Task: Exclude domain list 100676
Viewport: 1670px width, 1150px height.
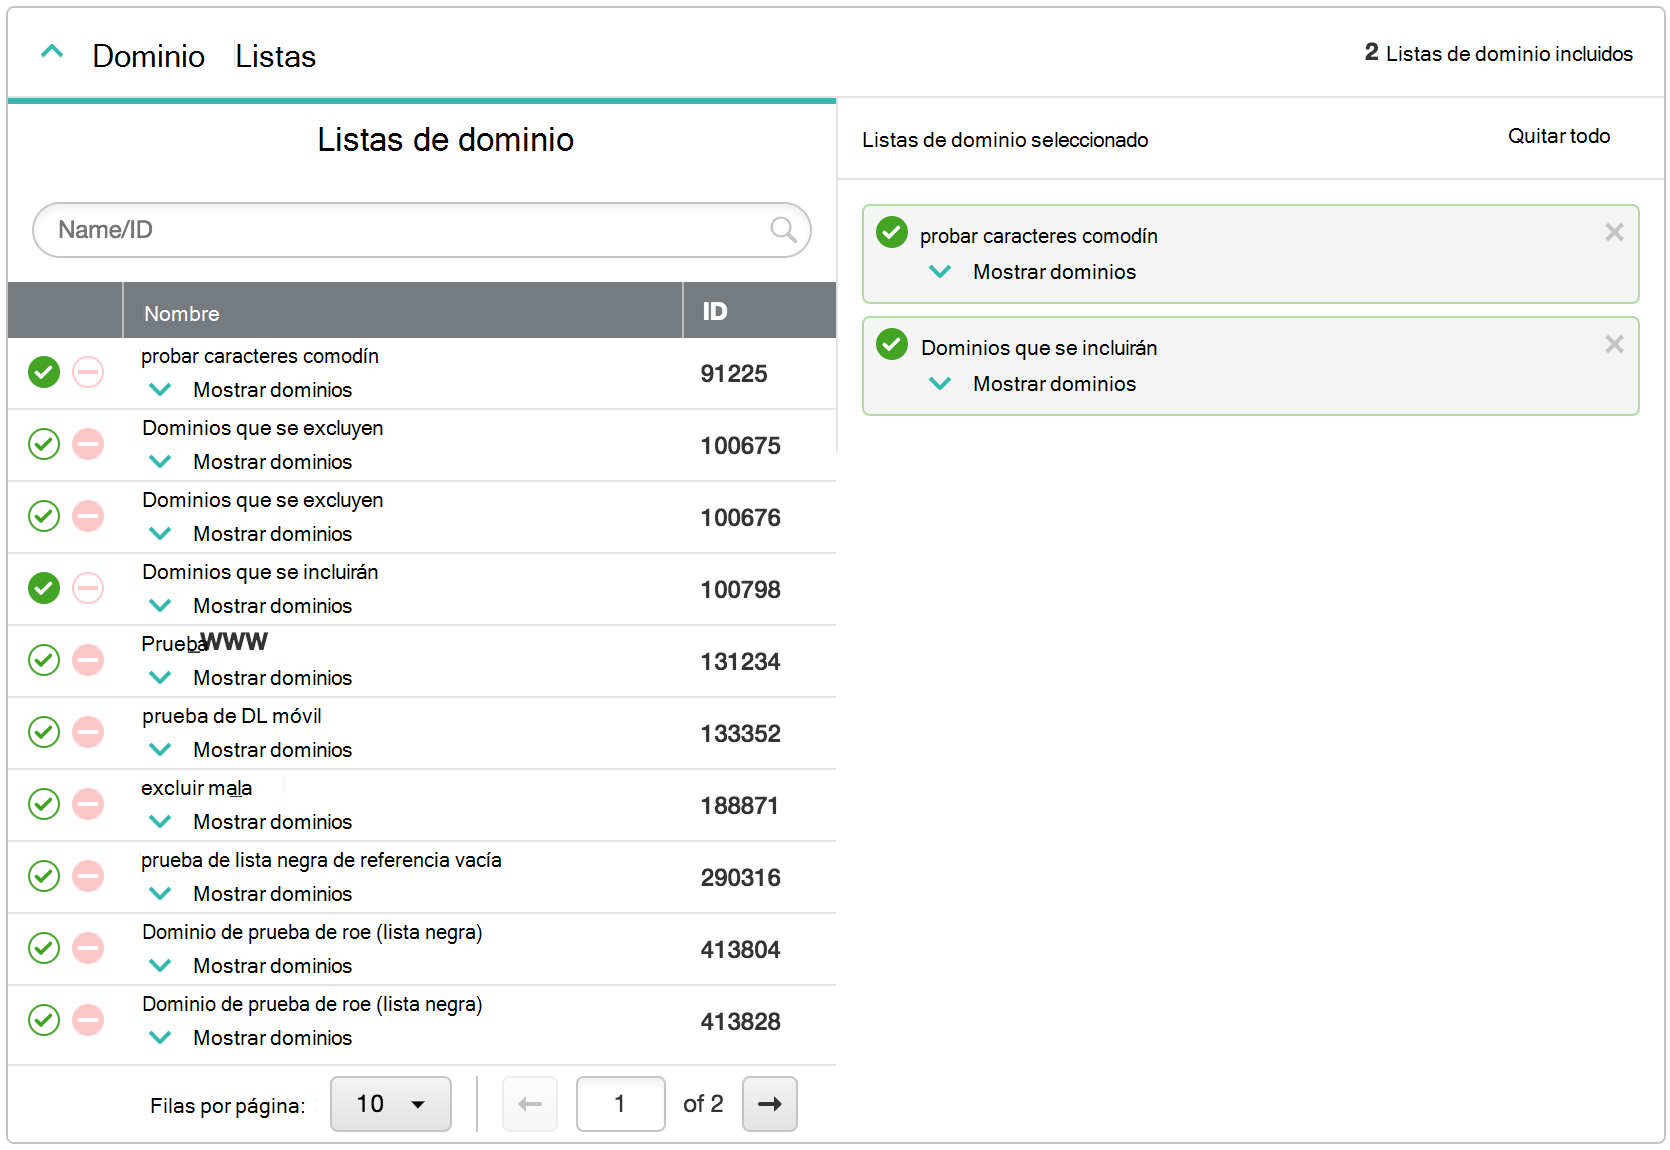Action: (88, 516)
